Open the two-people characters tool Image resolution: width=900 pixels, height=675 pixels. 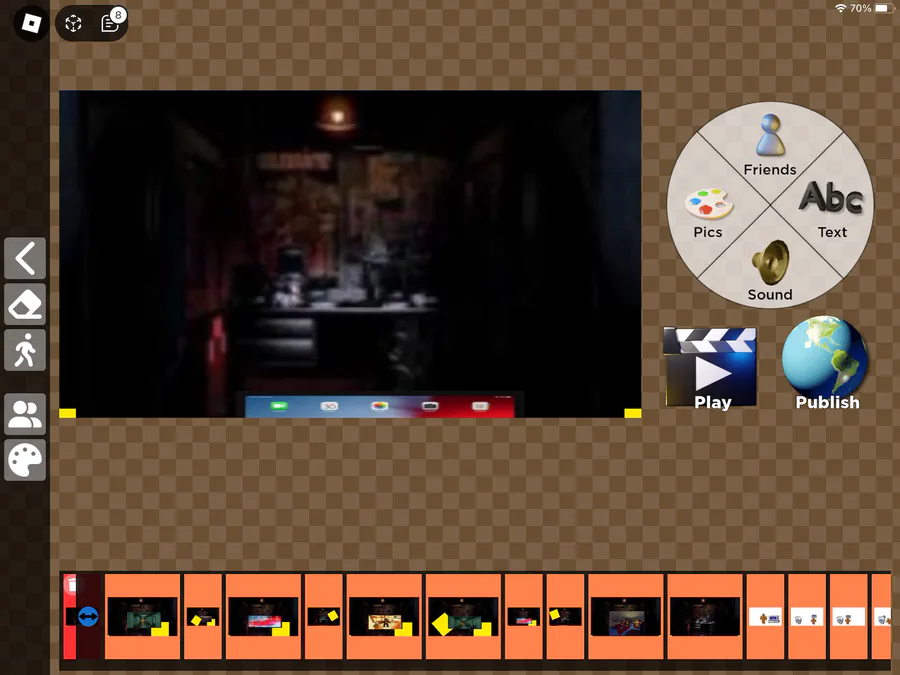[25, 414]
